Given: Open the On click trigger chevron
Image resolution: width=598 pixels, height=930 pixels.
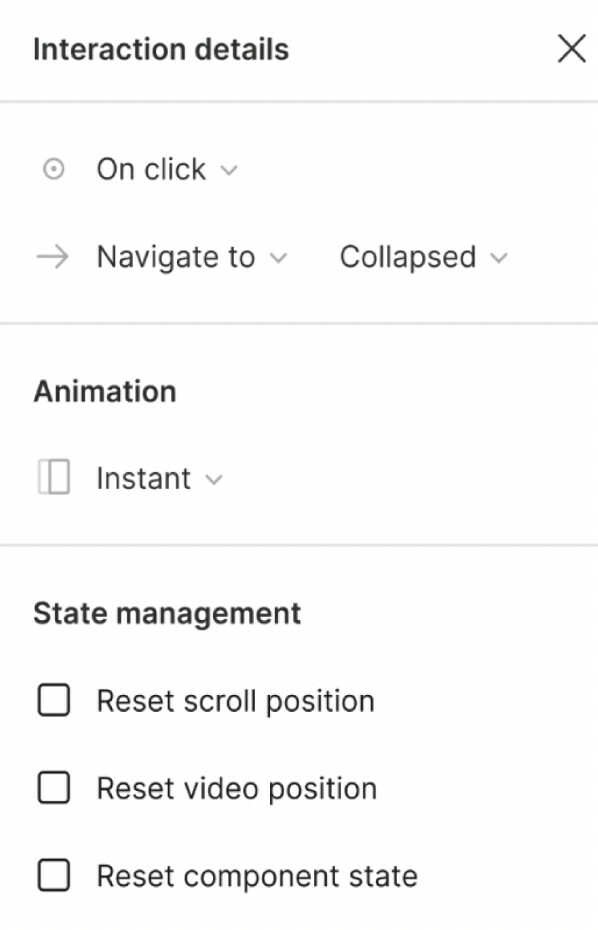Looking at the screenshot, I should pos(229,171).
